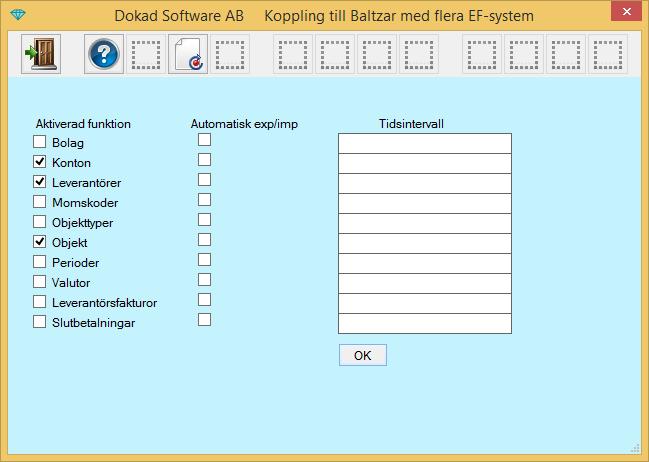
Task: Click Tidsintervall field for Objekttyper row
Action: [x=425, y=224]
